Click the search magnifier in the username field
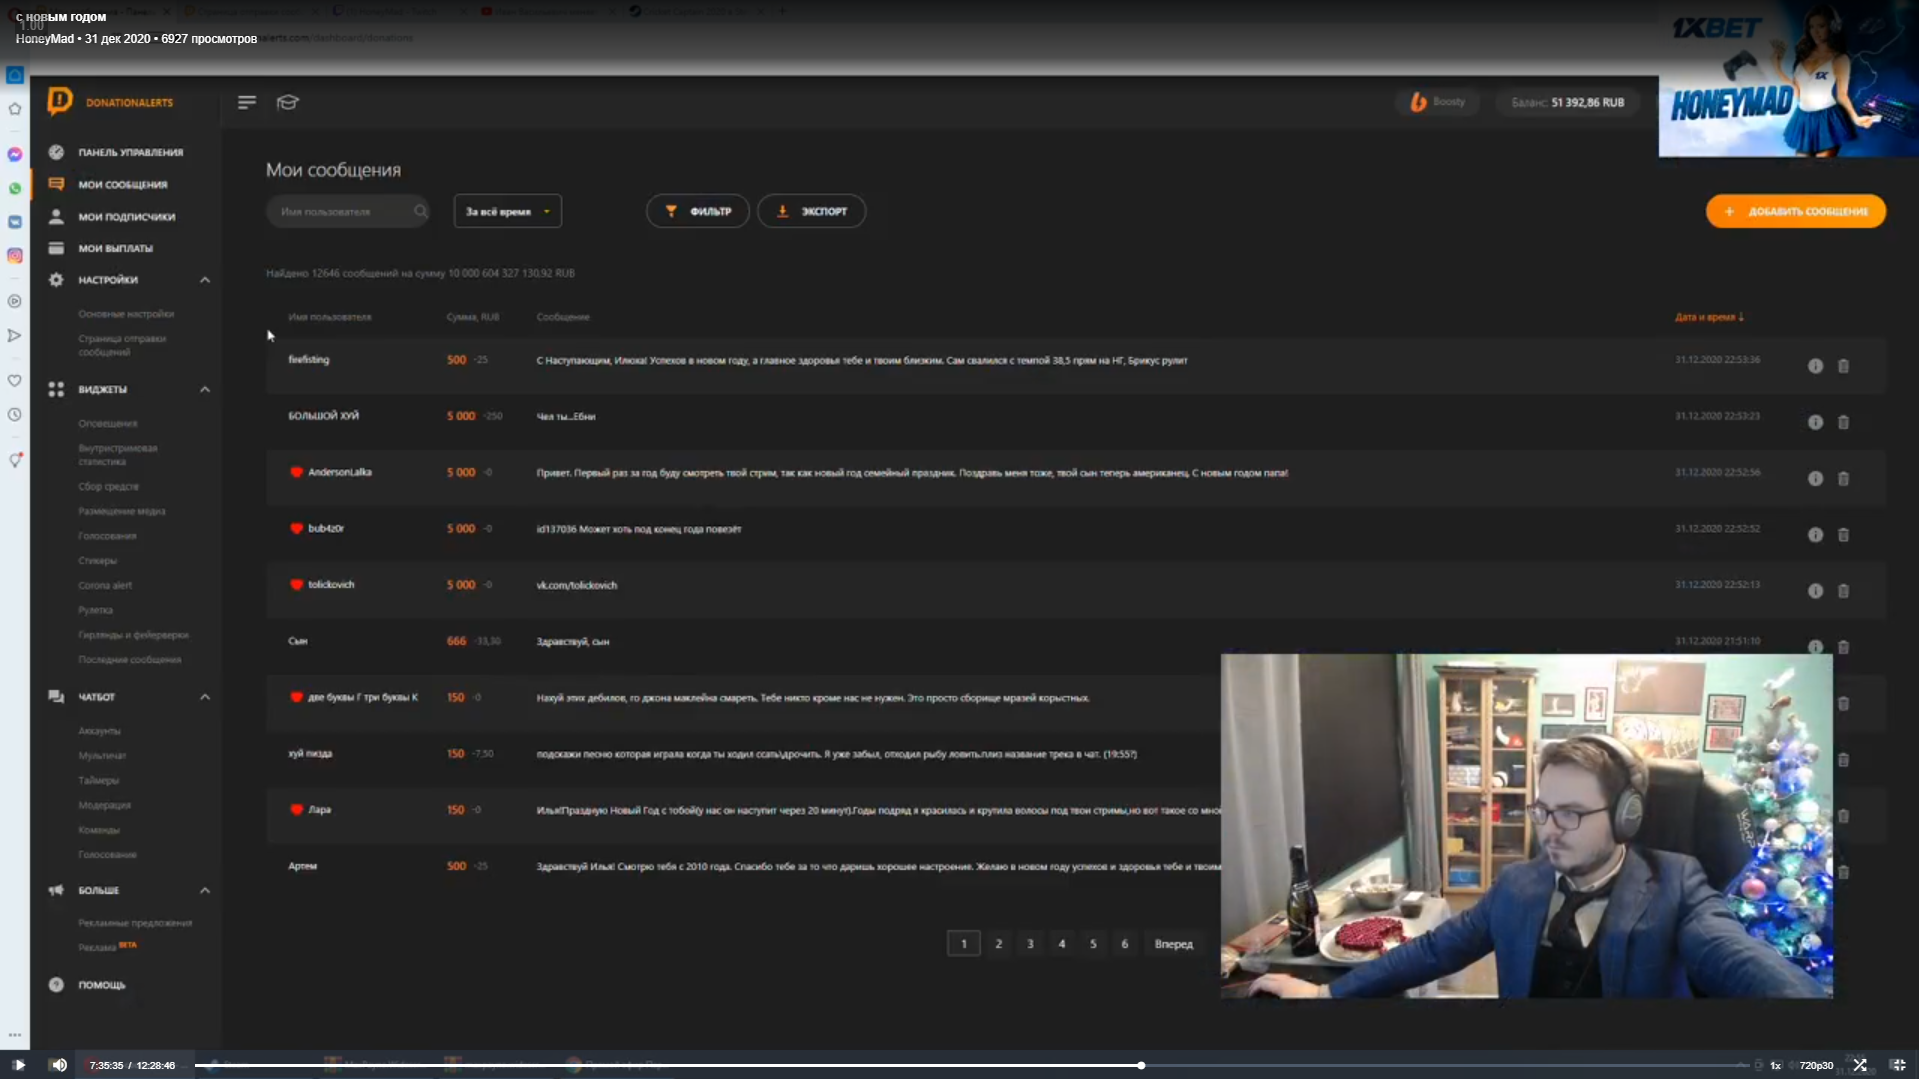This screenshot has height=1079, width=1919. click(420, 211)
